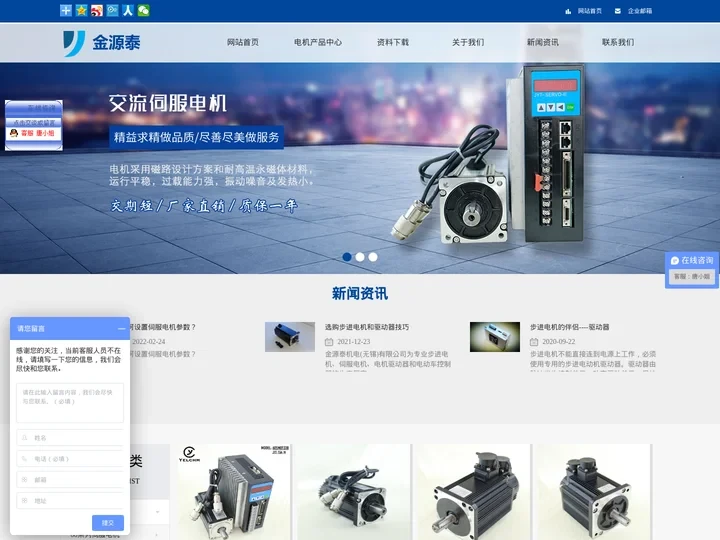The width and height of the screenshot is (720, 540).
Task: Click the person icon in 姓名 field
Action: [x=25, y=438]
